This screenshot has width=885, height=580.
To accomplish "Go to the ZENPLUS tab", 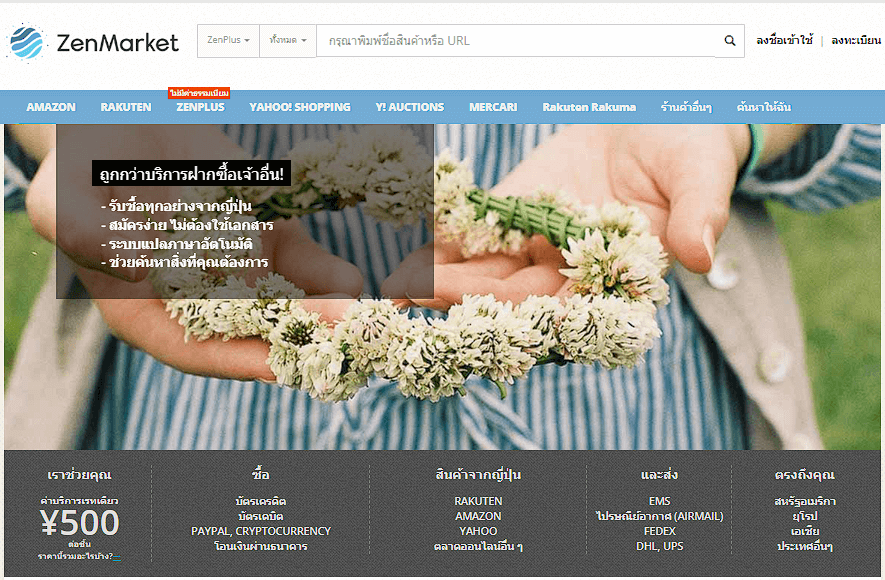I will [x=200, y=107].
